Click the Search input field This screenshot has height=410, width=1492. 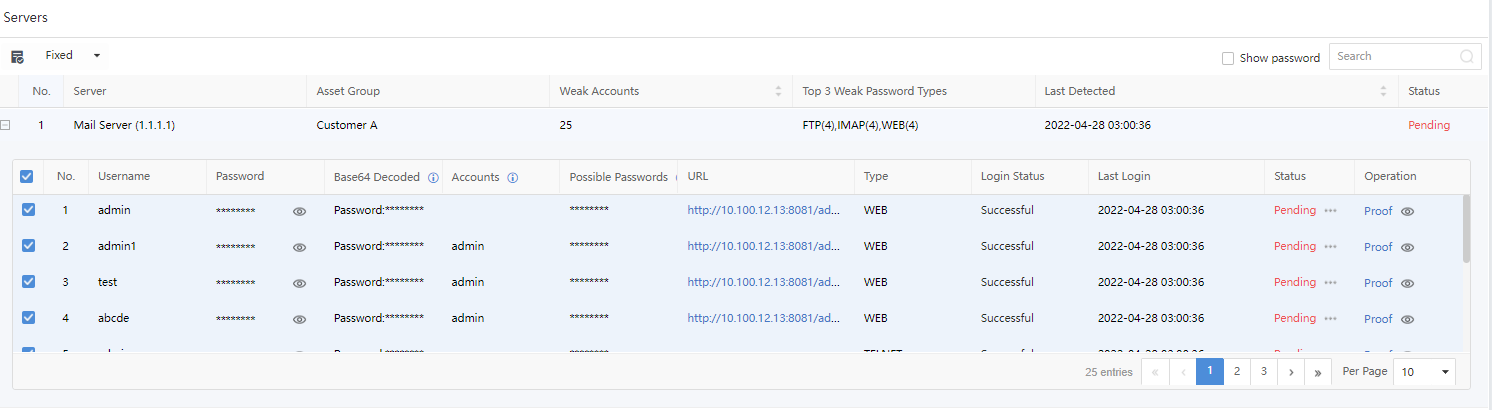tap(1395, 57)
